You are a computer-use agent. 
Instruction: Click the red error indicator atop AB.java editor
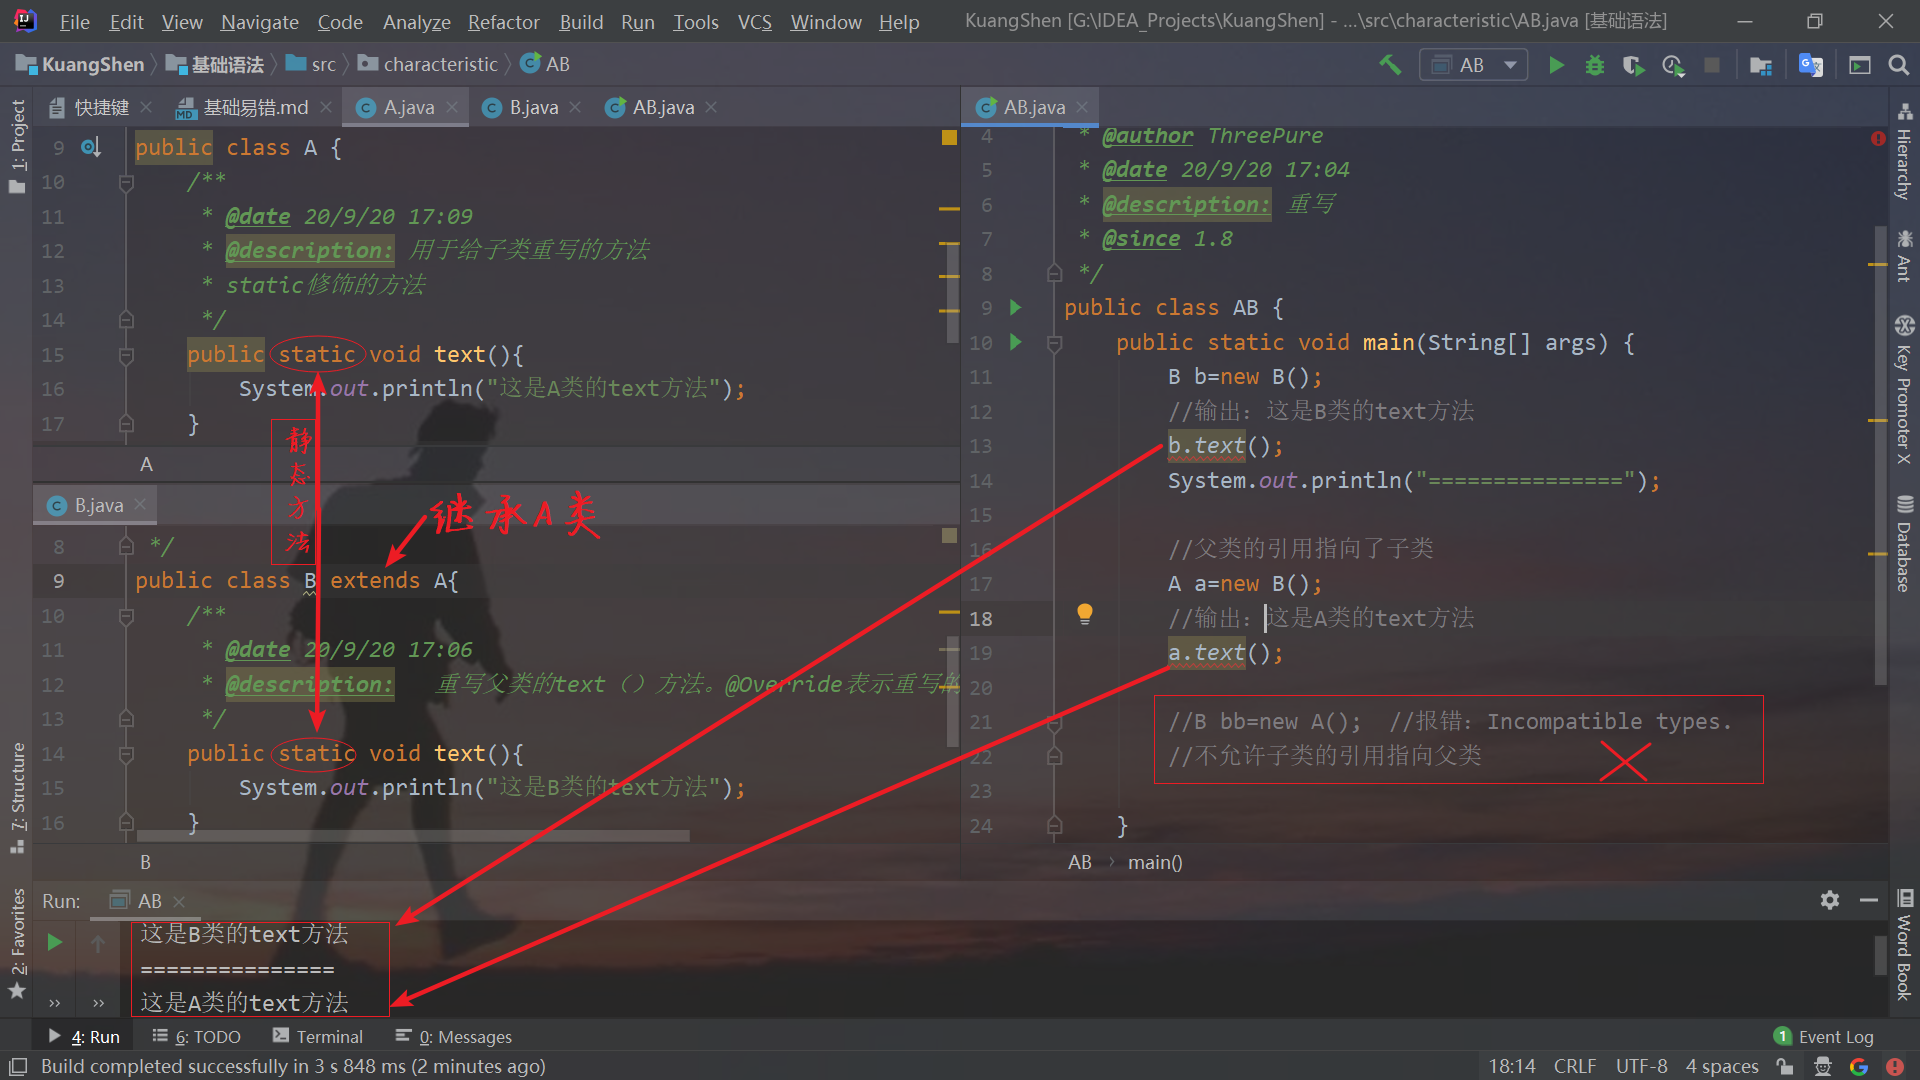coord(1878,138)
